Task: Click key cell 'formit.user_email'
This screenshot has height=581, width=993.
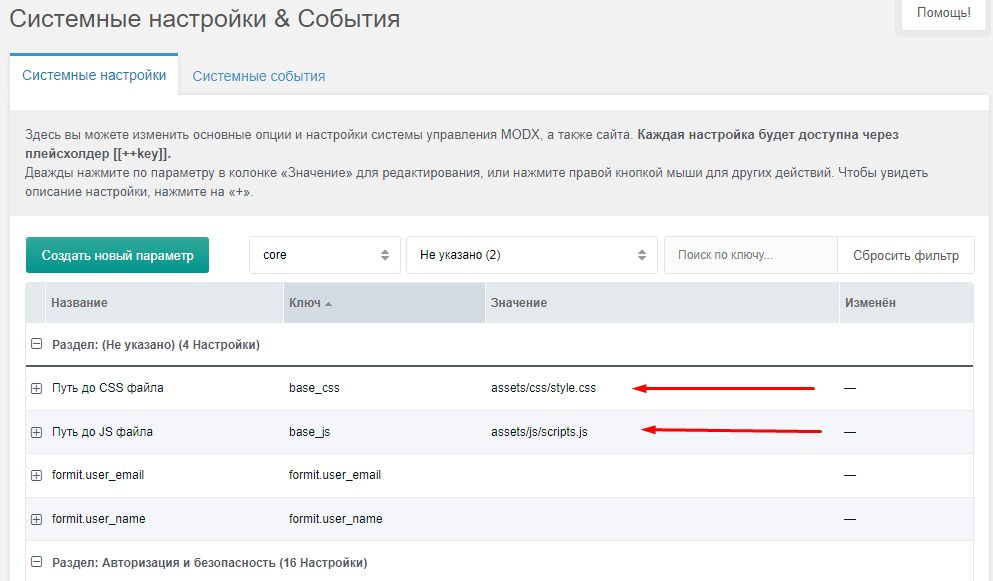Action: [335, 475]
